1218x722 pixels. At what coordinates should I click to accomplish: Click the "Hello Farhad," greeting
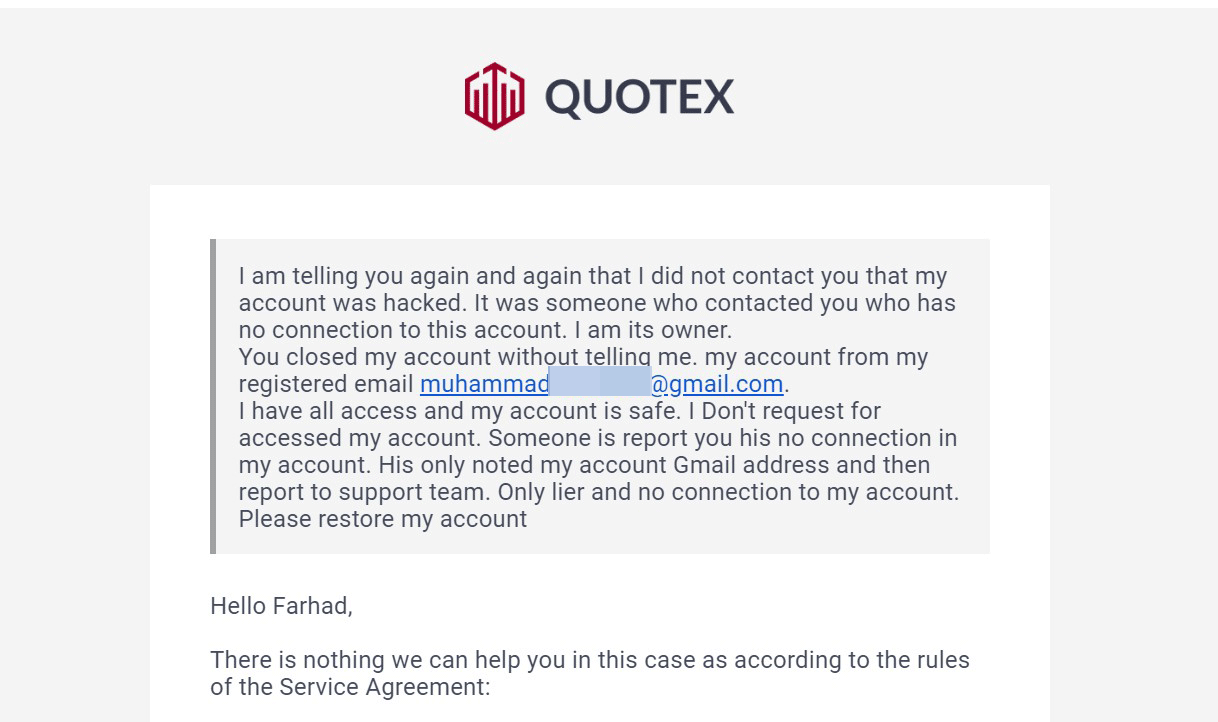281,605
